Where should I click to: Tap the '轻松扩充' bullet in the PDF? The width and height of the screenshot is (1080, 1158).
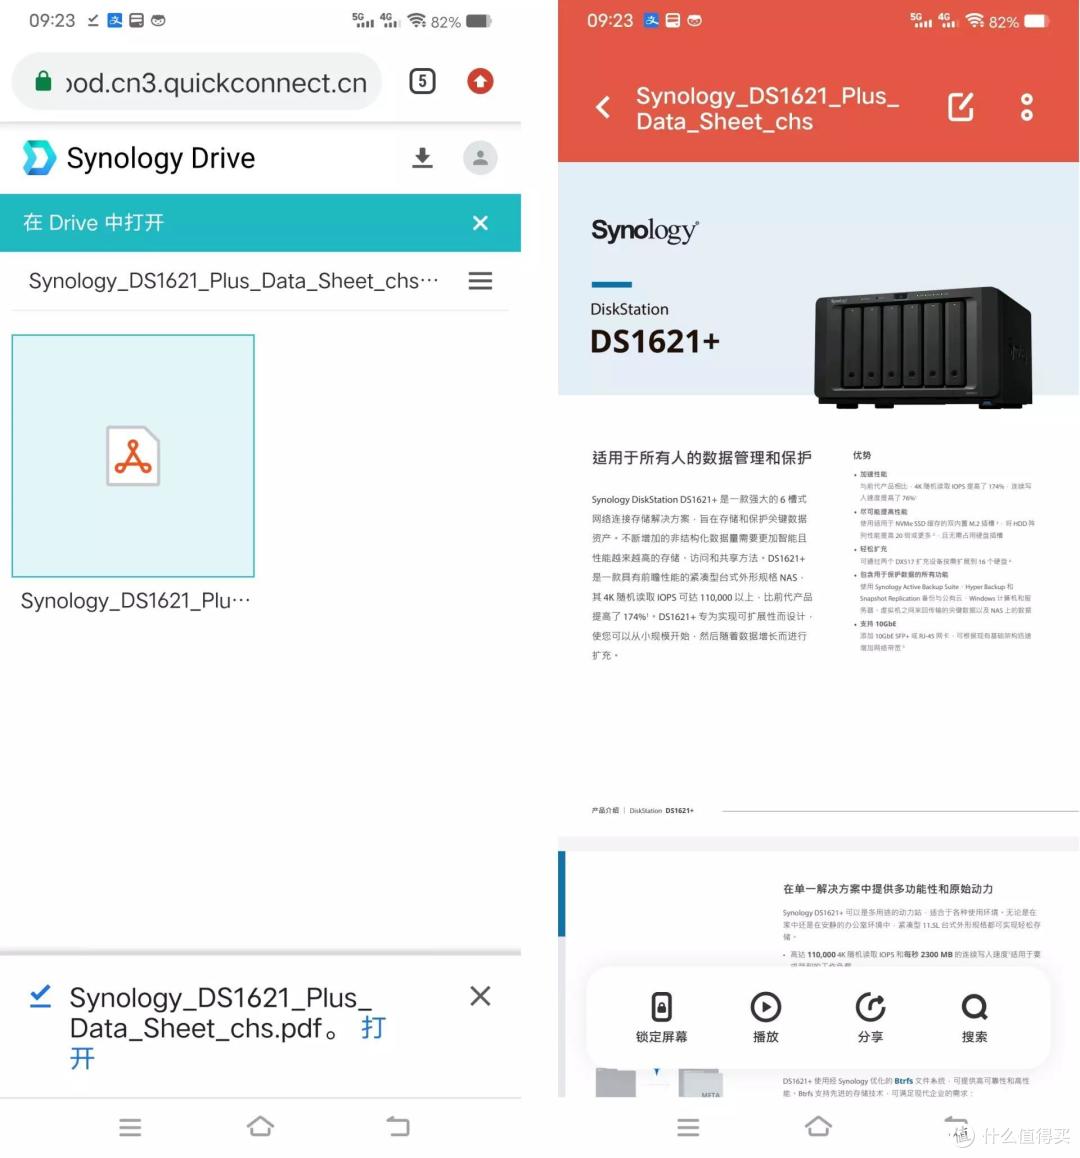point(873,549)
